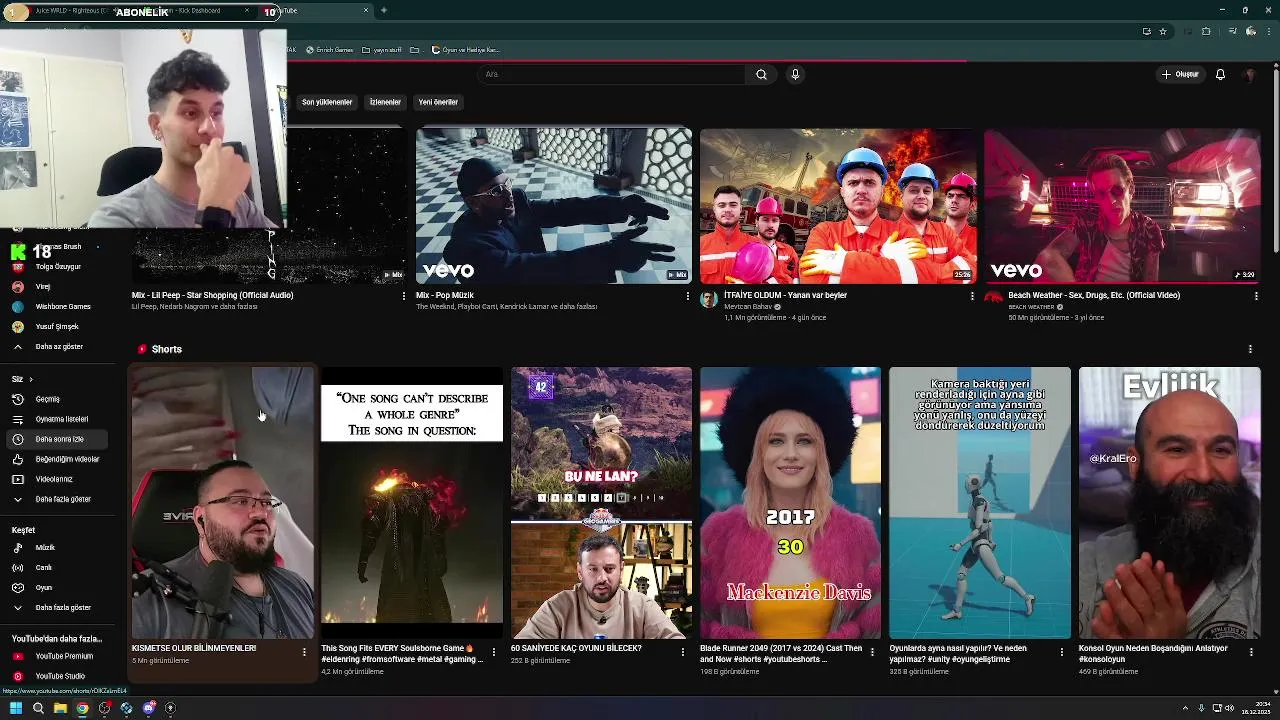
Task: Expand the Siz section chevron
Action: 30,379
